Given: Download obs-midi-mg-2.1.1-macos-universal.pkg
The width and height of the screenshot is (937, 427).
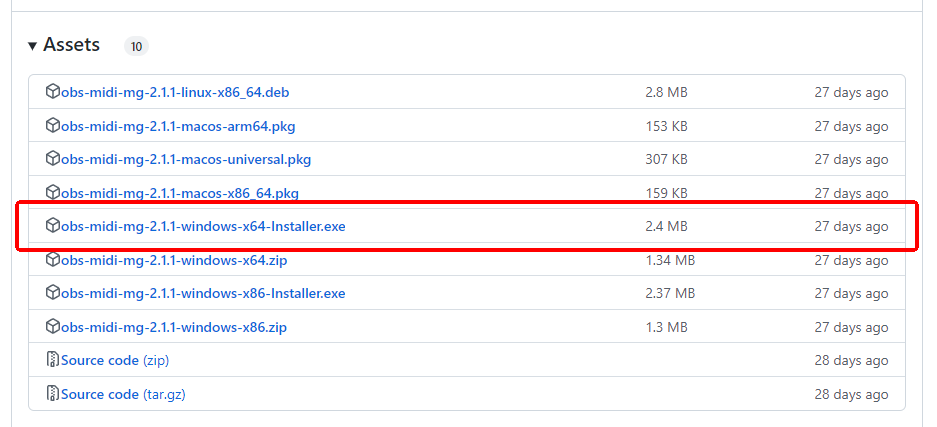Looking at the screenshot, I should point(186,159).
